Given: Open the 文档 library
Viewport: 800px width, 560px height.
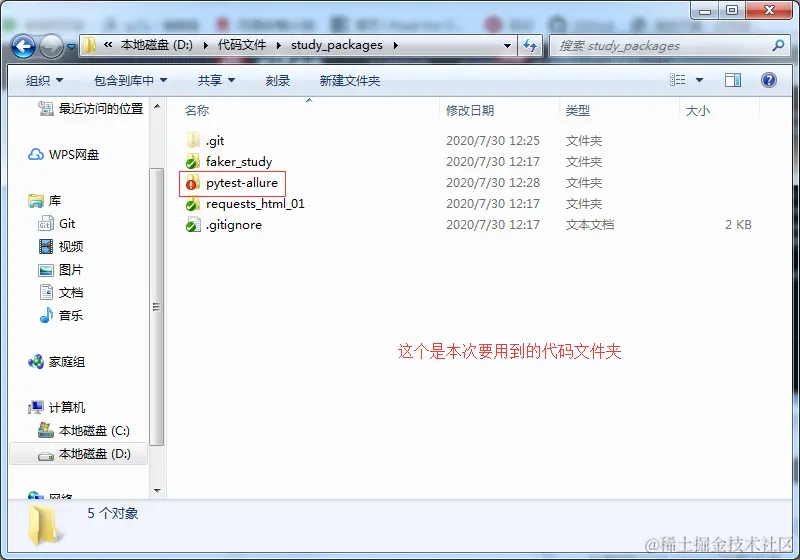Looking at the screenshot, I should [71, 292].
